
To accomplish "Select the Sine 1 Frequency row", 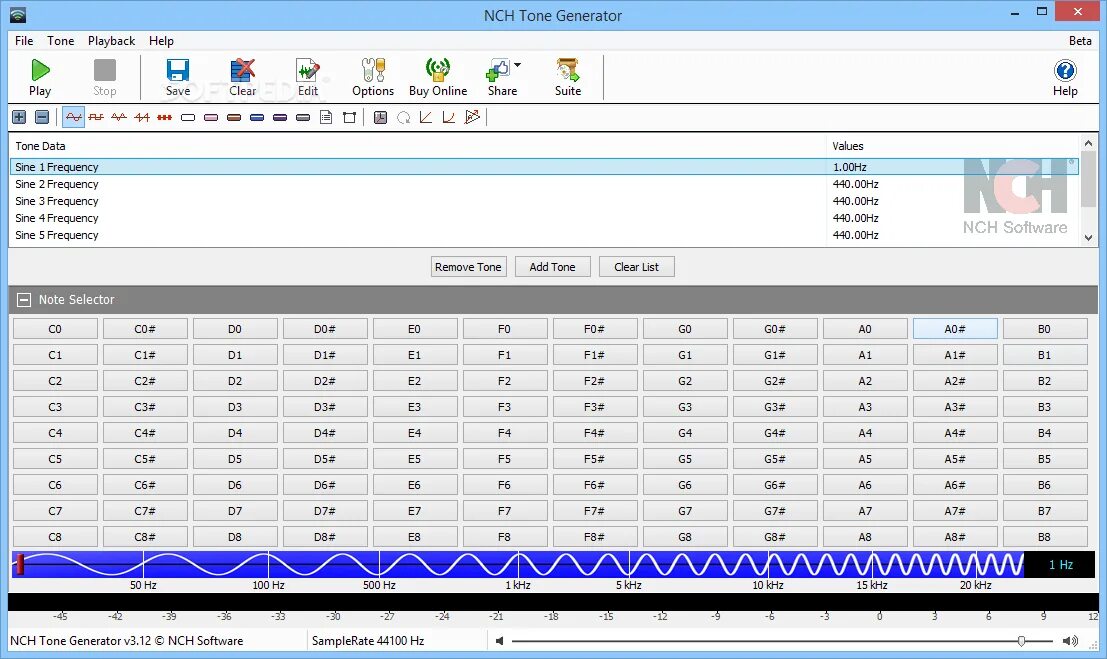I will click(544, 167).
